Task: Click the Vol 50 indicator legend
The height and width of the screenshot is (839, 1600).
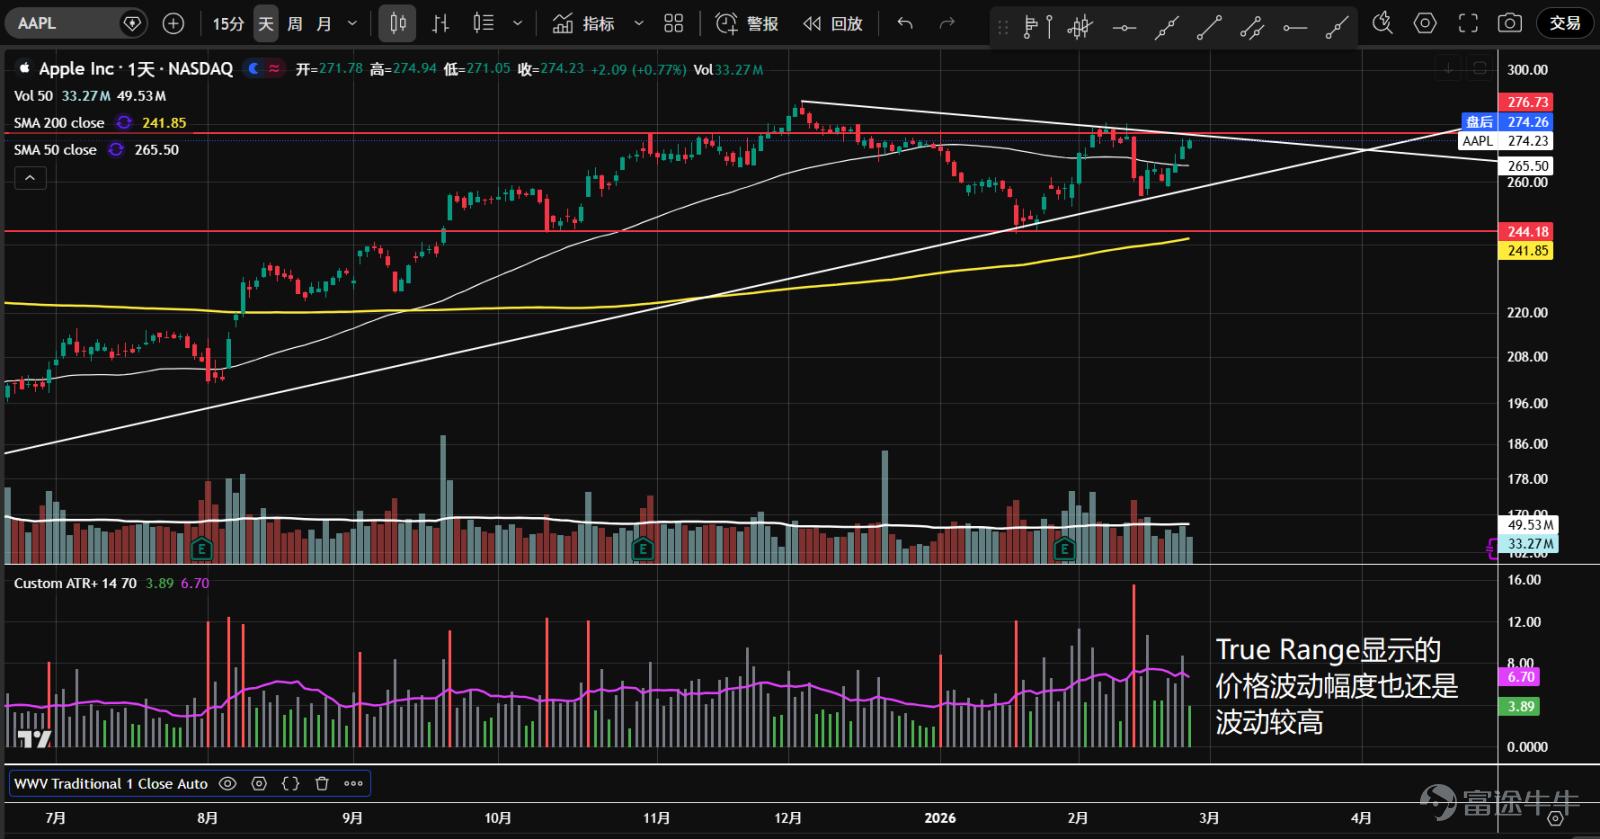Action: point(33,96)
